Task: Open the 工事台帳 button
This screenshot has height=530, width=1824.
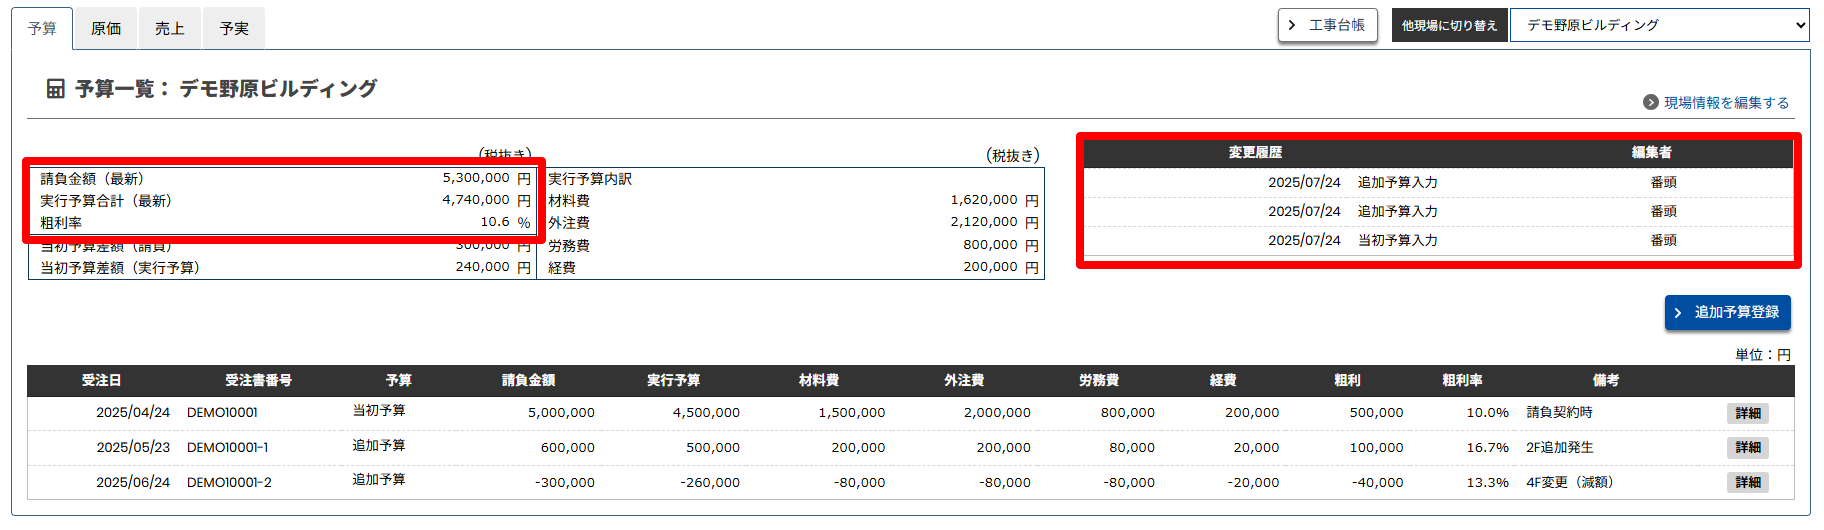Action: tap(1327, 25)
